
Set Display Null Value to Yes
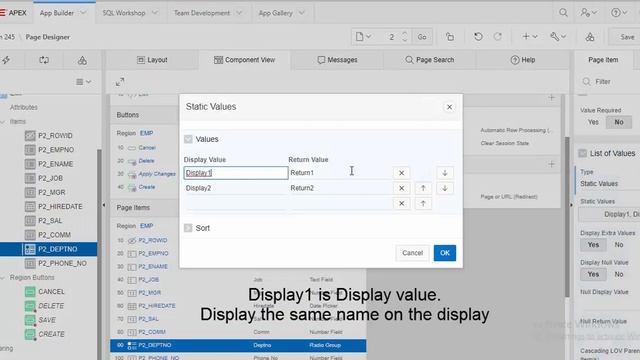(x=593, y=274)
